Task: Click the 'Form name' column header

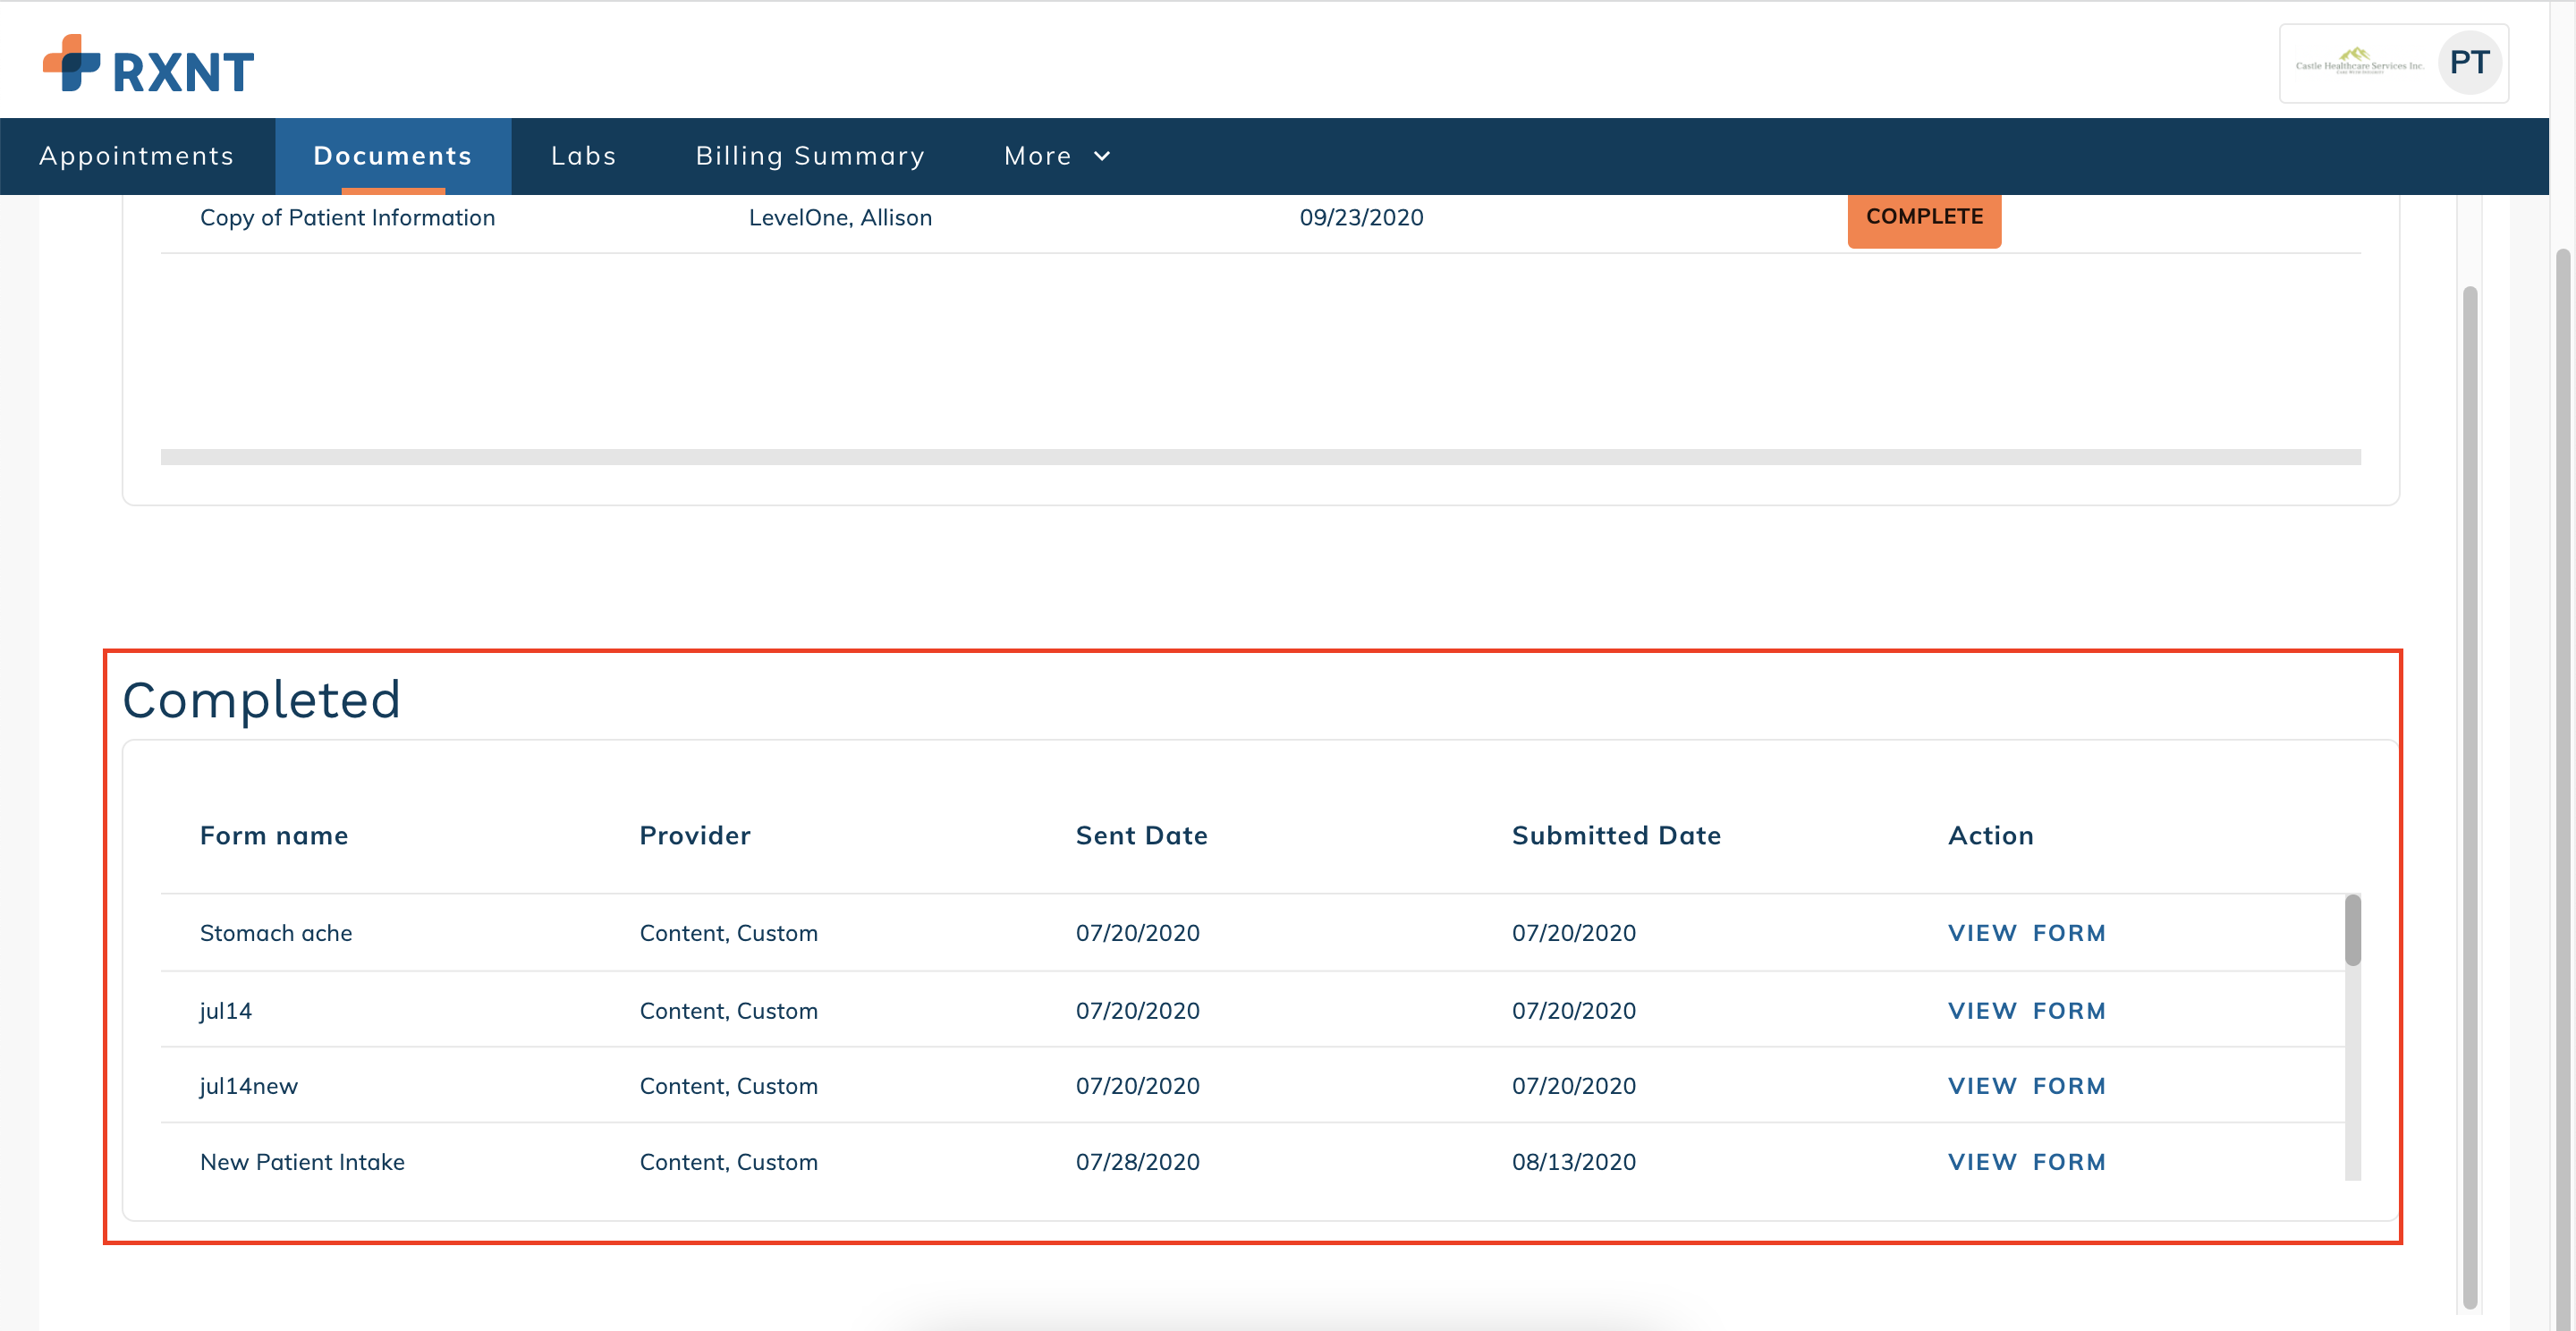Action: click(274, 836)
